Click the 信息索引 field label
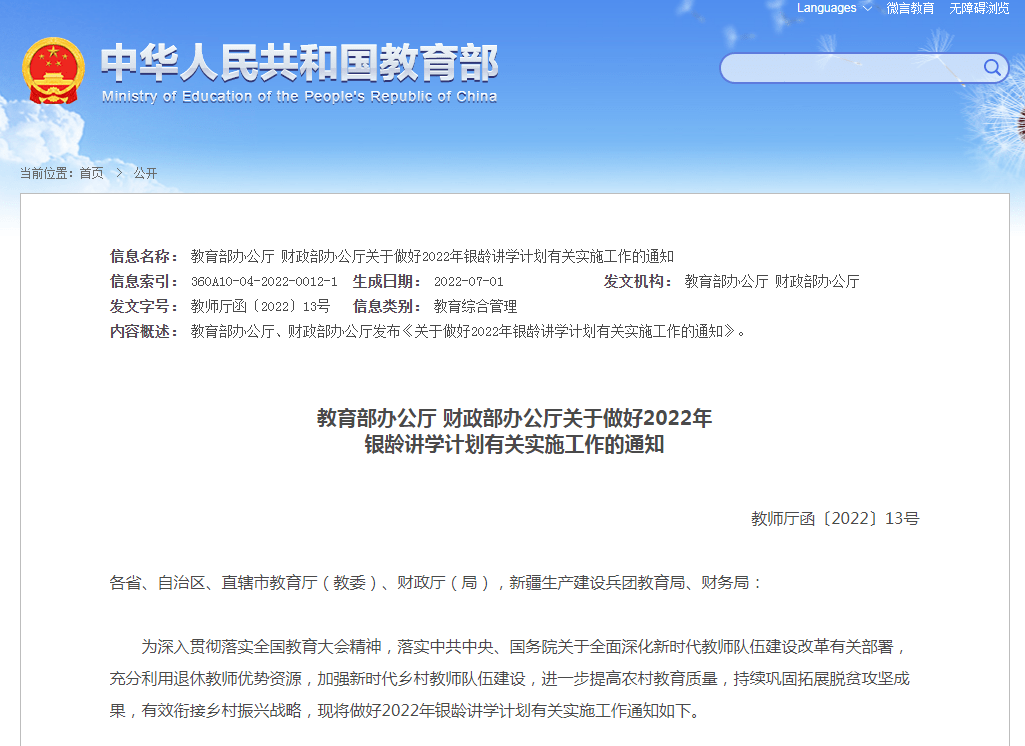Image resolution: width=1025 pixels, height=746 pixels. [x=144, y=282]
